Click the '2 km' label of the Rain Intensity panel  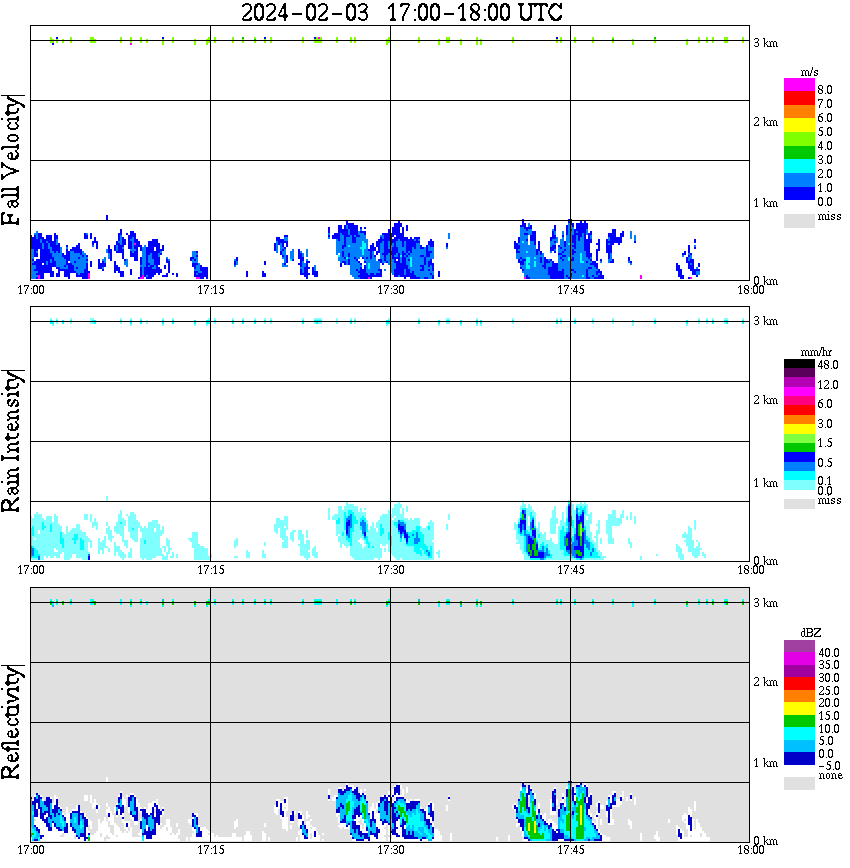765,400
